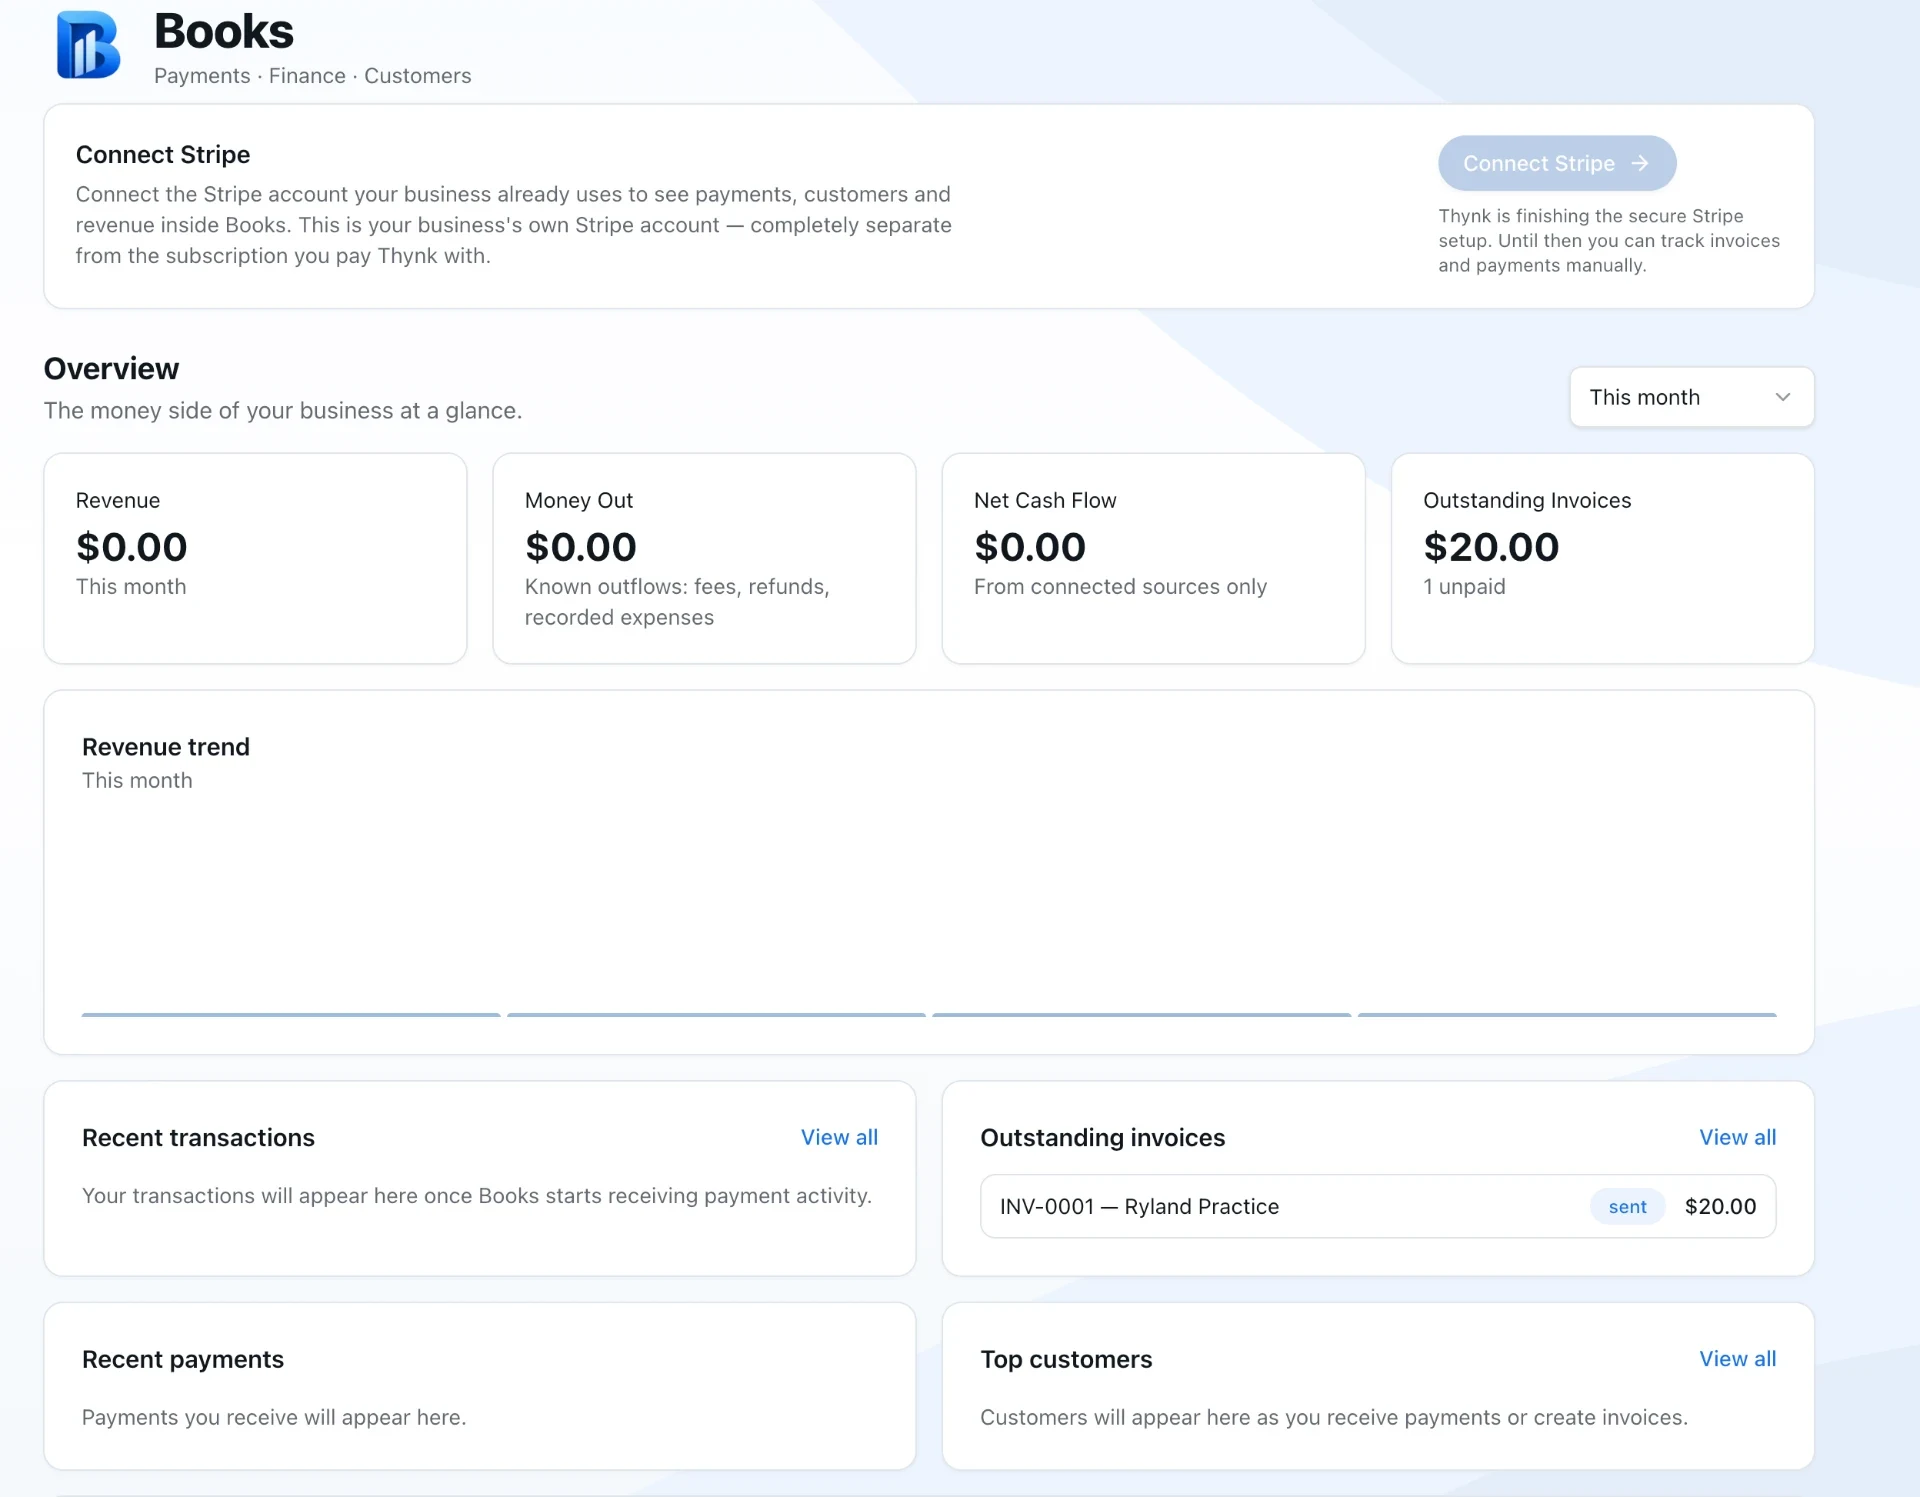Open invoice INV-0001 Ryland Practice row
The image size is (1920, 1497).
(x=1377, y=1206)
